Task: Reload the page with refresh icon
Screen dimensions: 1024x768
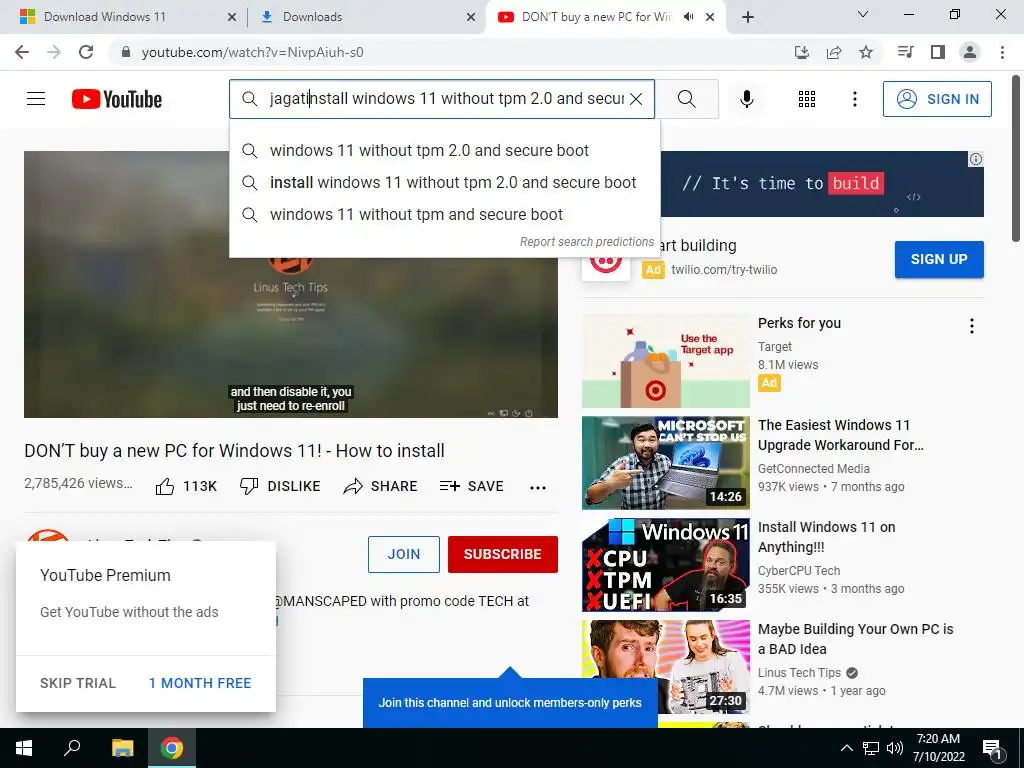Action: pos(86,52)
